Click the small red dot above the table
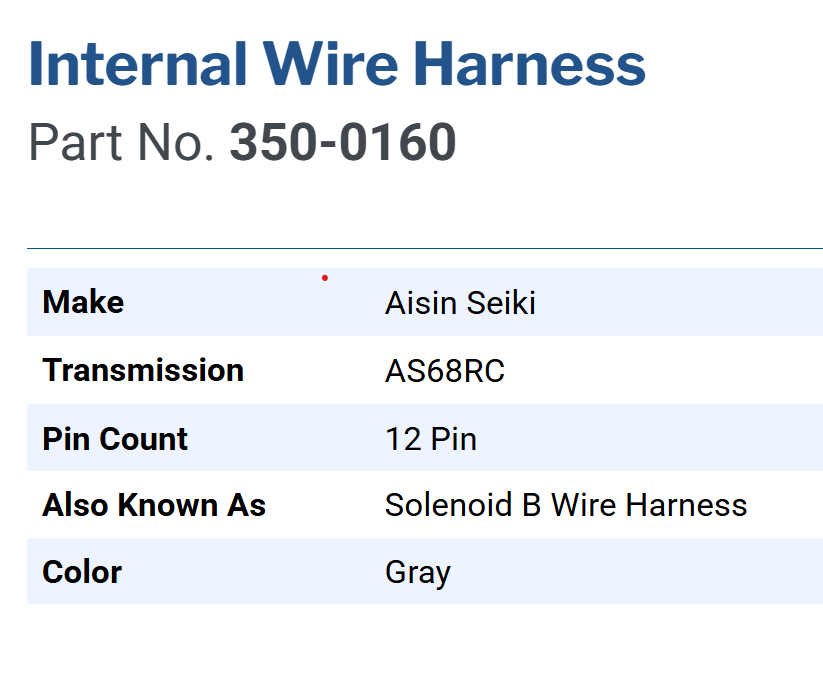This screenshot has width=823, height=676. [x=325, y=277]
